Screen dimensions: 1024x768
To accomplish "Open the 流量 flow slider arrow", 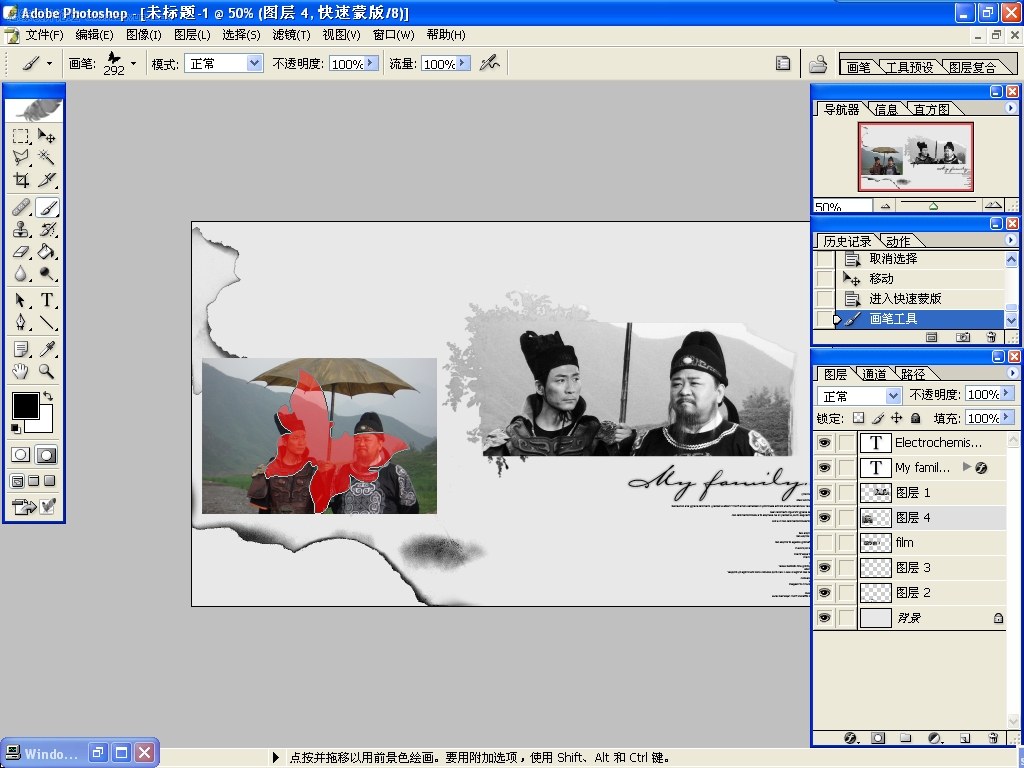I will tap(462, 63).
